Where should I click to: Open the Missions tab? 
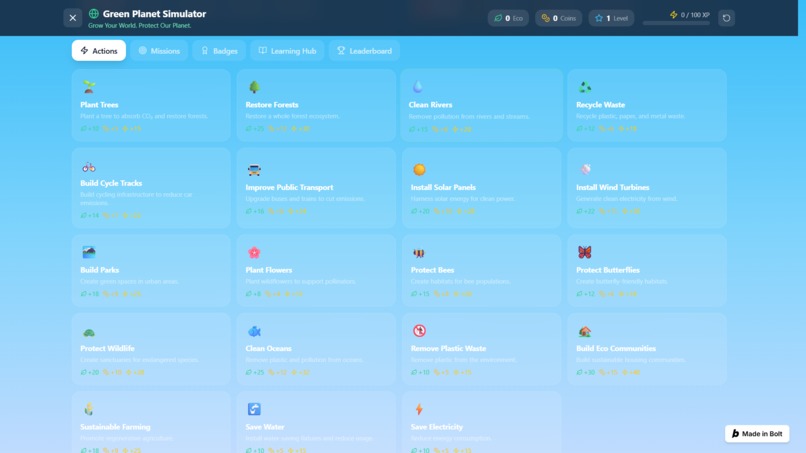click(x=159, y=50)
